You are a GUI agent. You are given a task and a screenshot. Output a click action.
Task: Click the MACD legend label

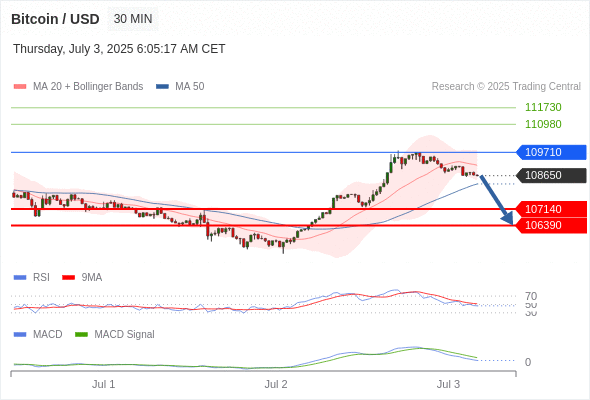point(48,335)
